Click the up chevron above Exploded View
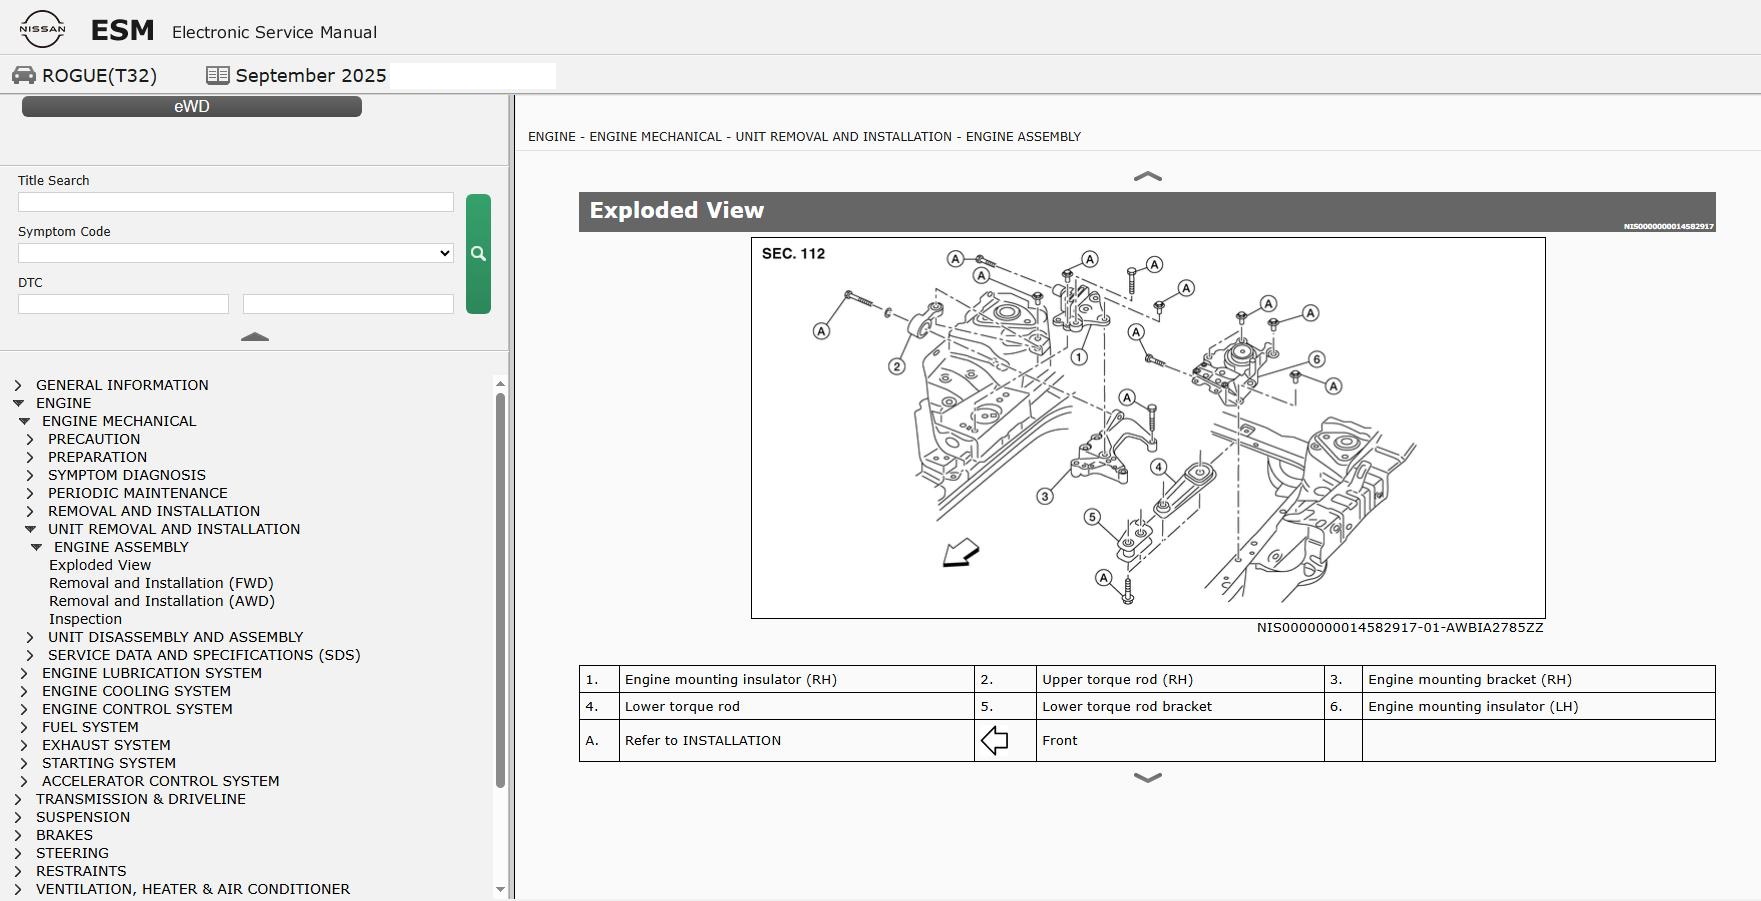Screen dimensions: 1761x901 (1147, 176)
